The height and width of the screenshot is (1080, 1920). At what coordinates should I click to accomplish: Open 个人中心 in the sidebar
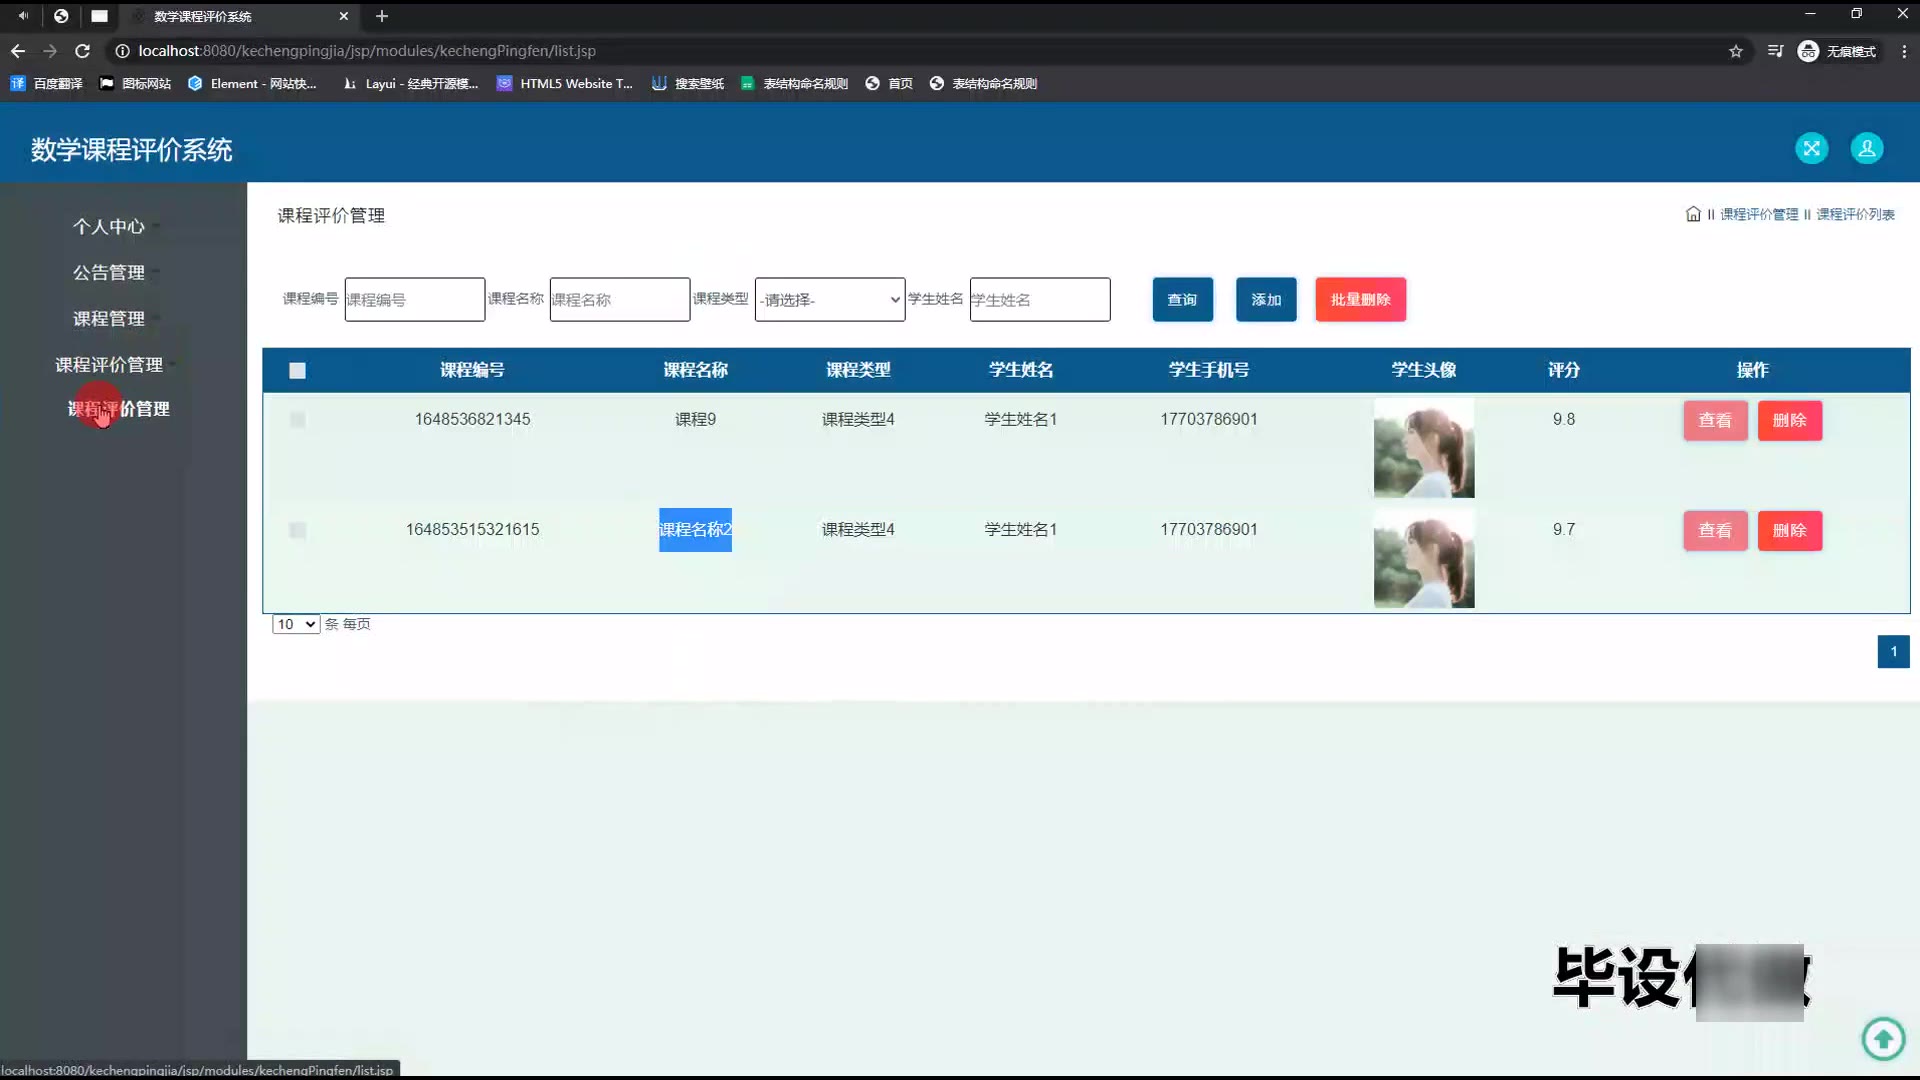coord(109,227)
